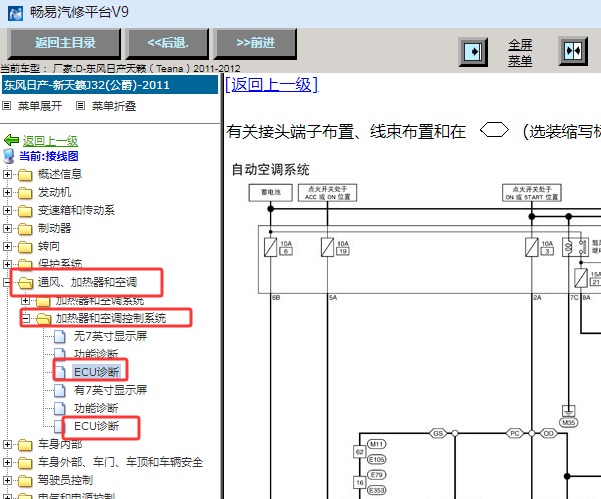Open the highlighted ECU诊断 under 无7英寸显示屏
601x499 pixels.
pyautogui.click(x=96, y=372)
